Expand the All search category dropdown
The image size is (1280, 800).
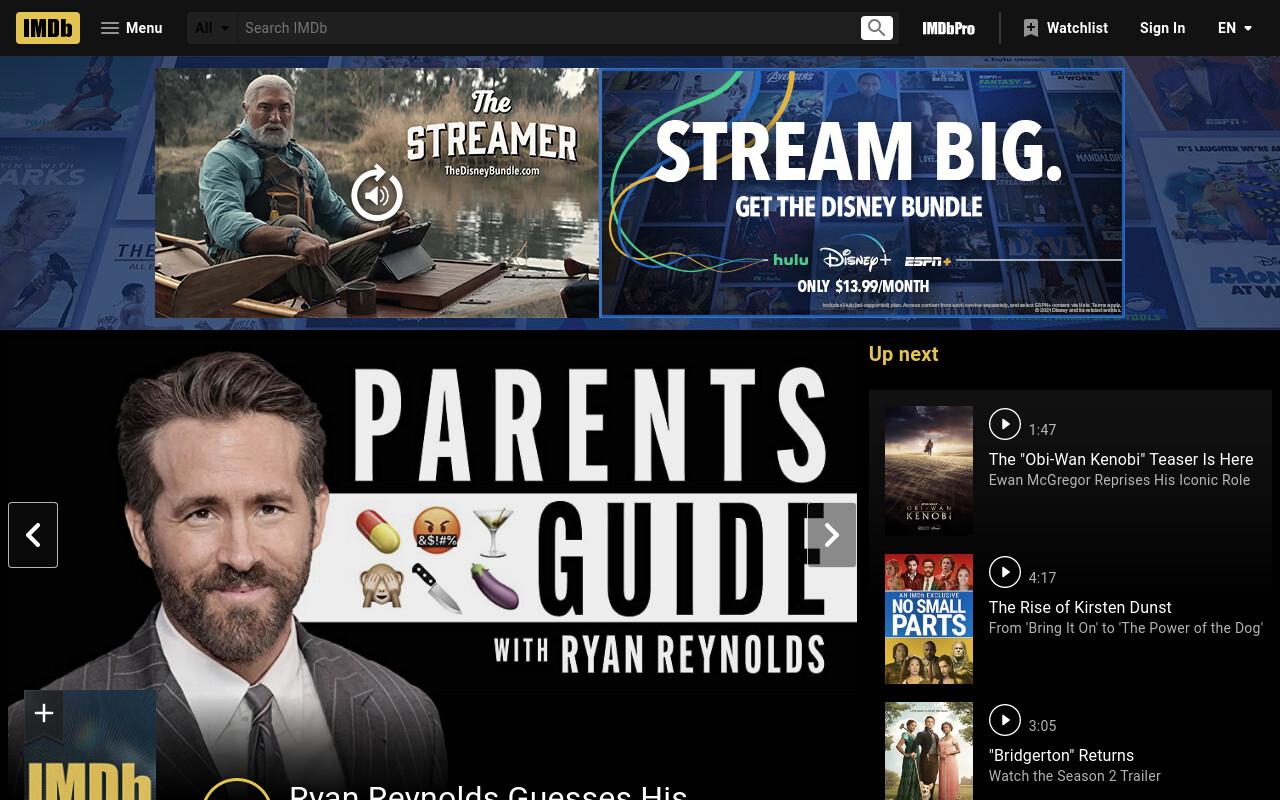tap(213, 28)
